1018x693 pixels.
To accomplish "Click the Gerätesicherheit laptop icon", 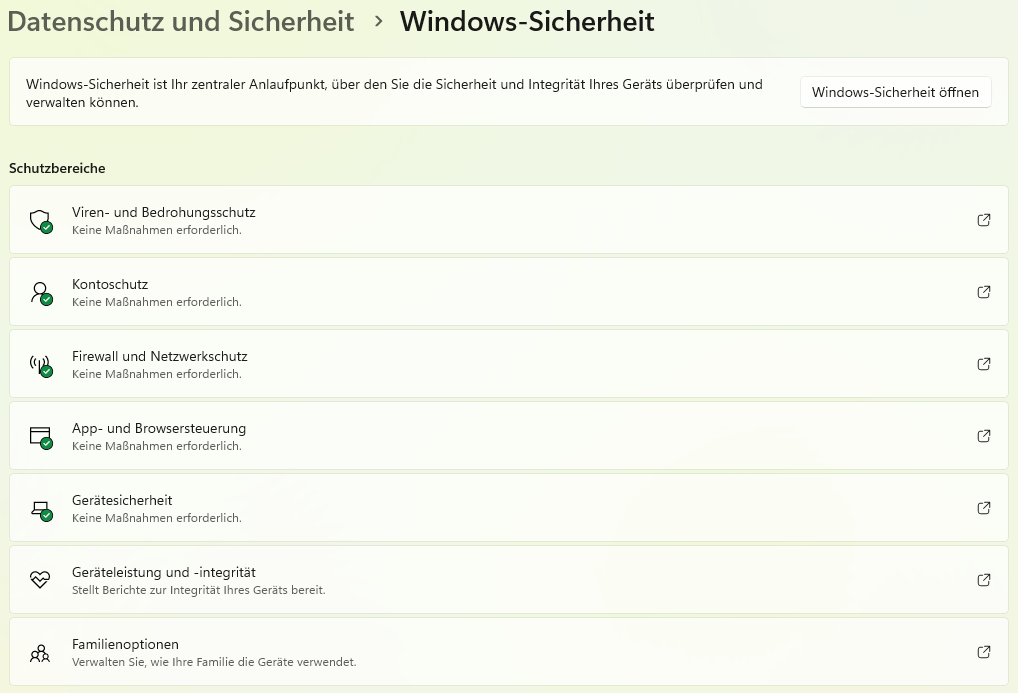I will (x=41, y=509).
